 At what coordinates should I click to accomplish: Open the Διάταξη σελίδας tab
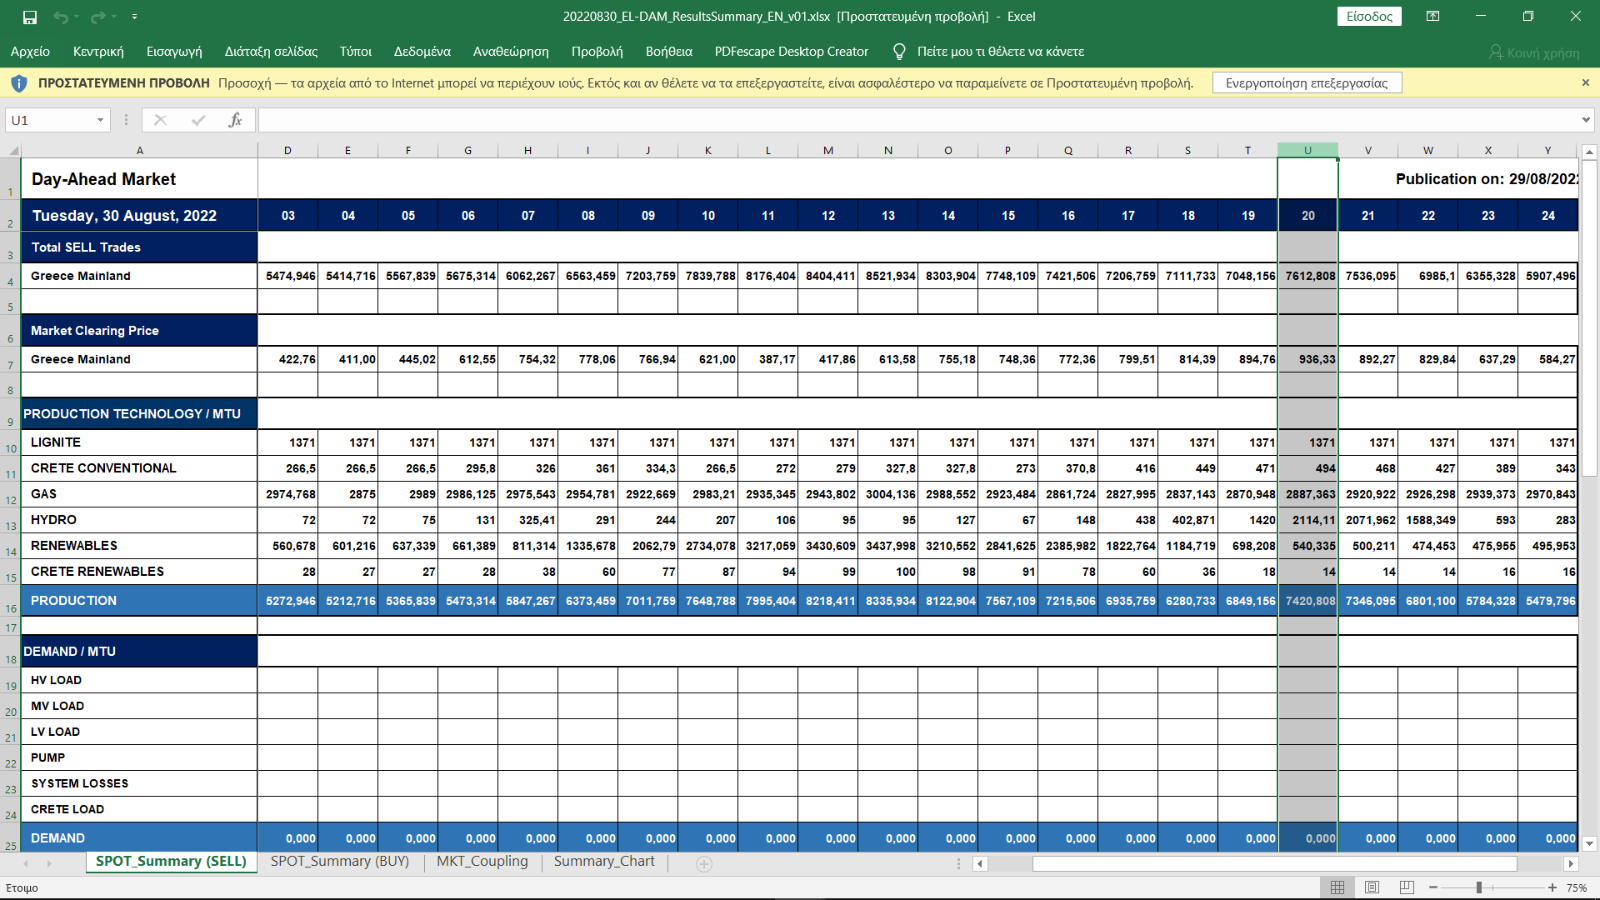tap(271, 51)
